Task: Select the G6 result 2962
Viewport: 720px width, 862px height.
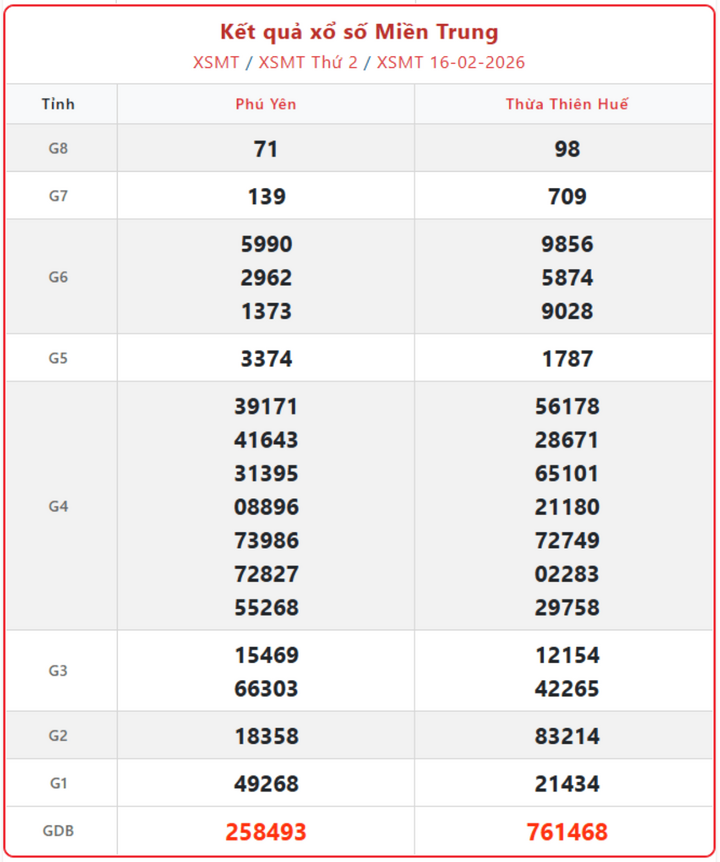Action: [x=266, y=278]
